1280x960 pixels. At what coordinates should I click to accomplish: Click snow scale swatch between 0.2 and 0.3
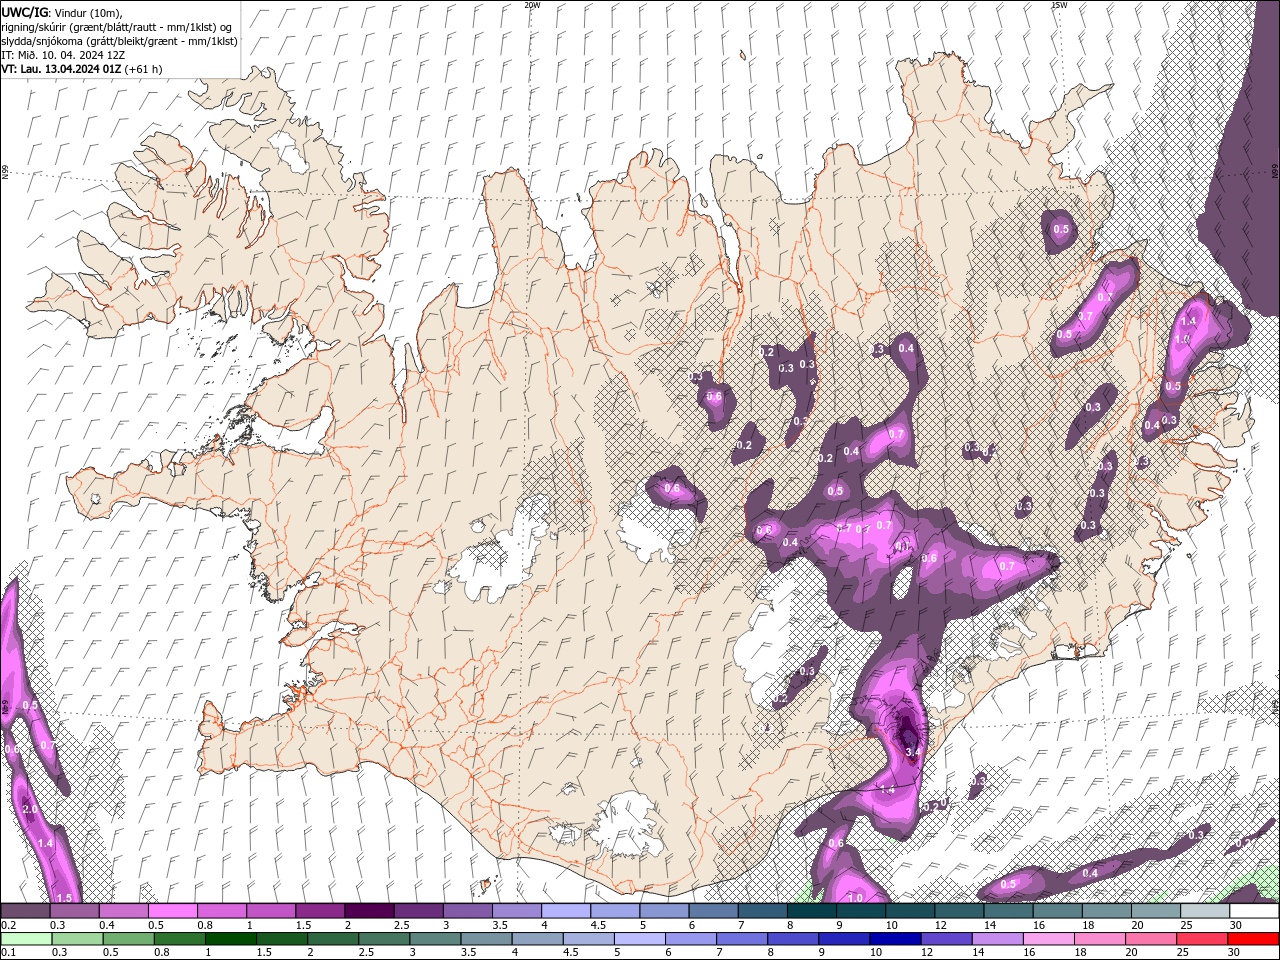[x=25, y=911]
